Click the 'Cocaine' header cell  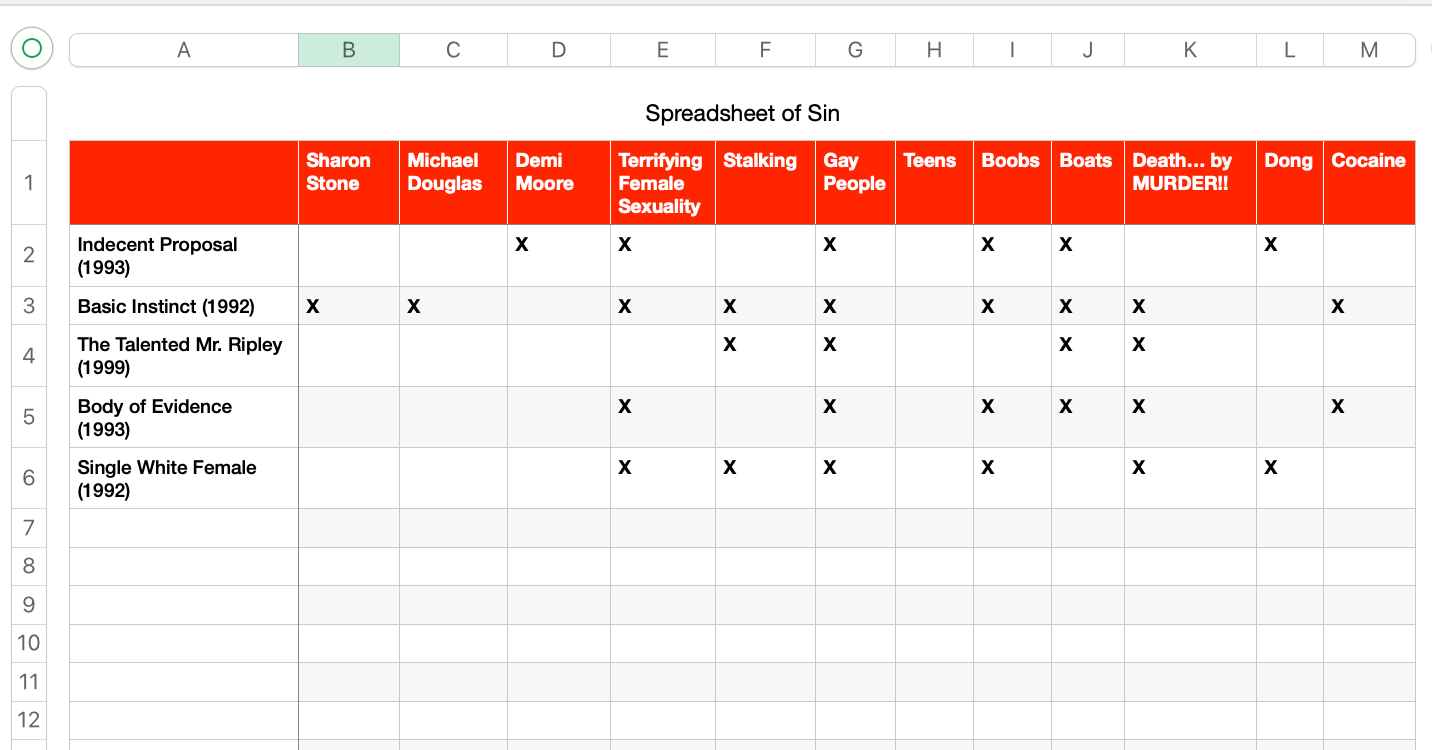click(1369, 182)
